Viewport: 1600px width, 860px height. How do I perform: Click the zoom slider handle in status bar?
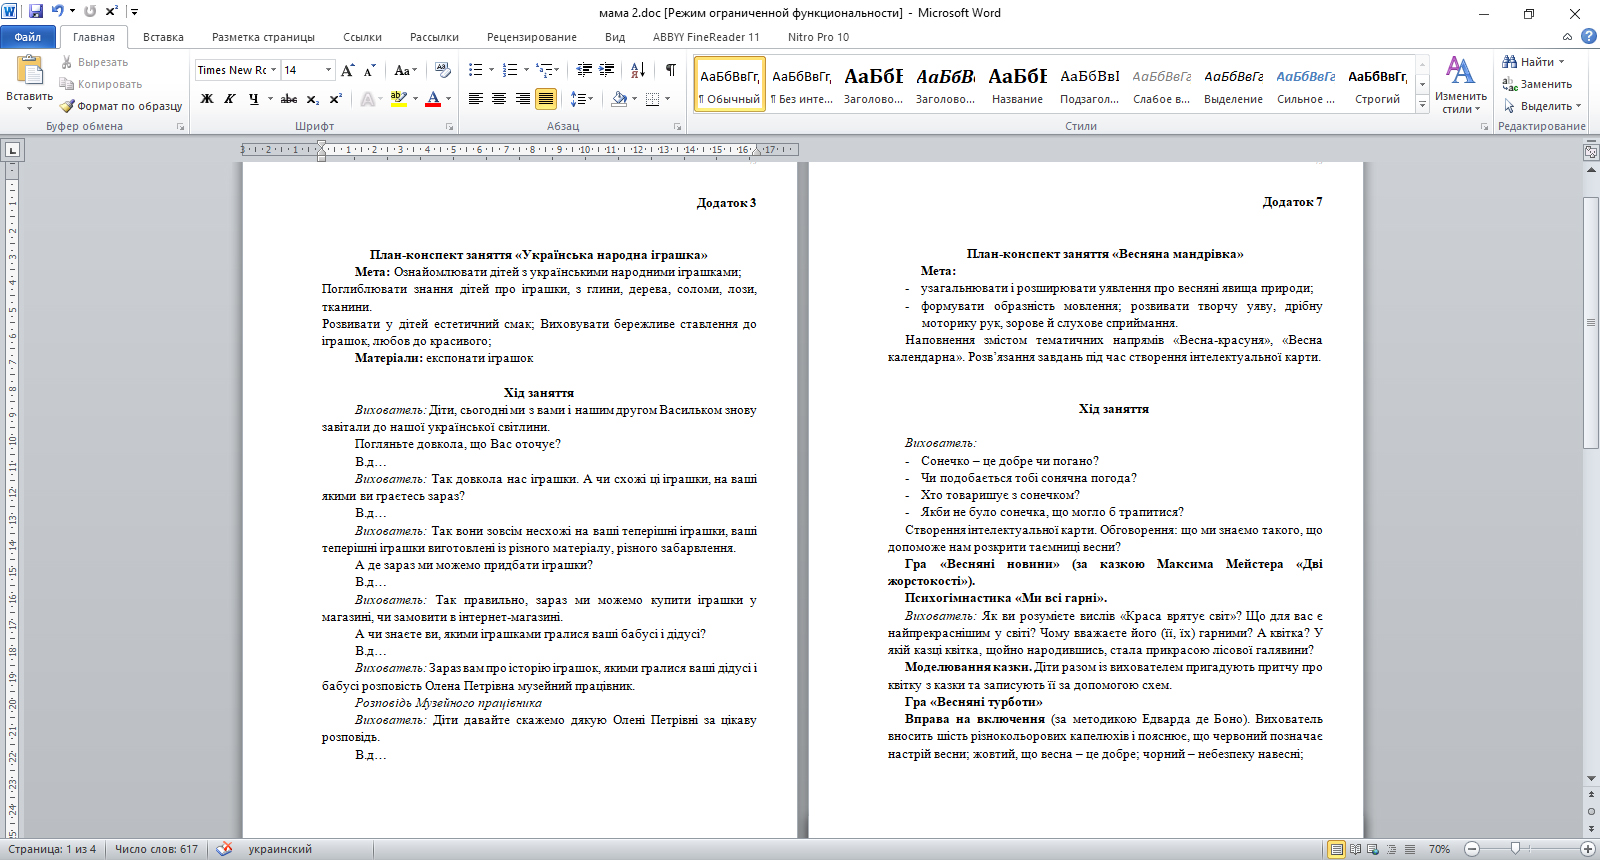tap(1516, 849)
